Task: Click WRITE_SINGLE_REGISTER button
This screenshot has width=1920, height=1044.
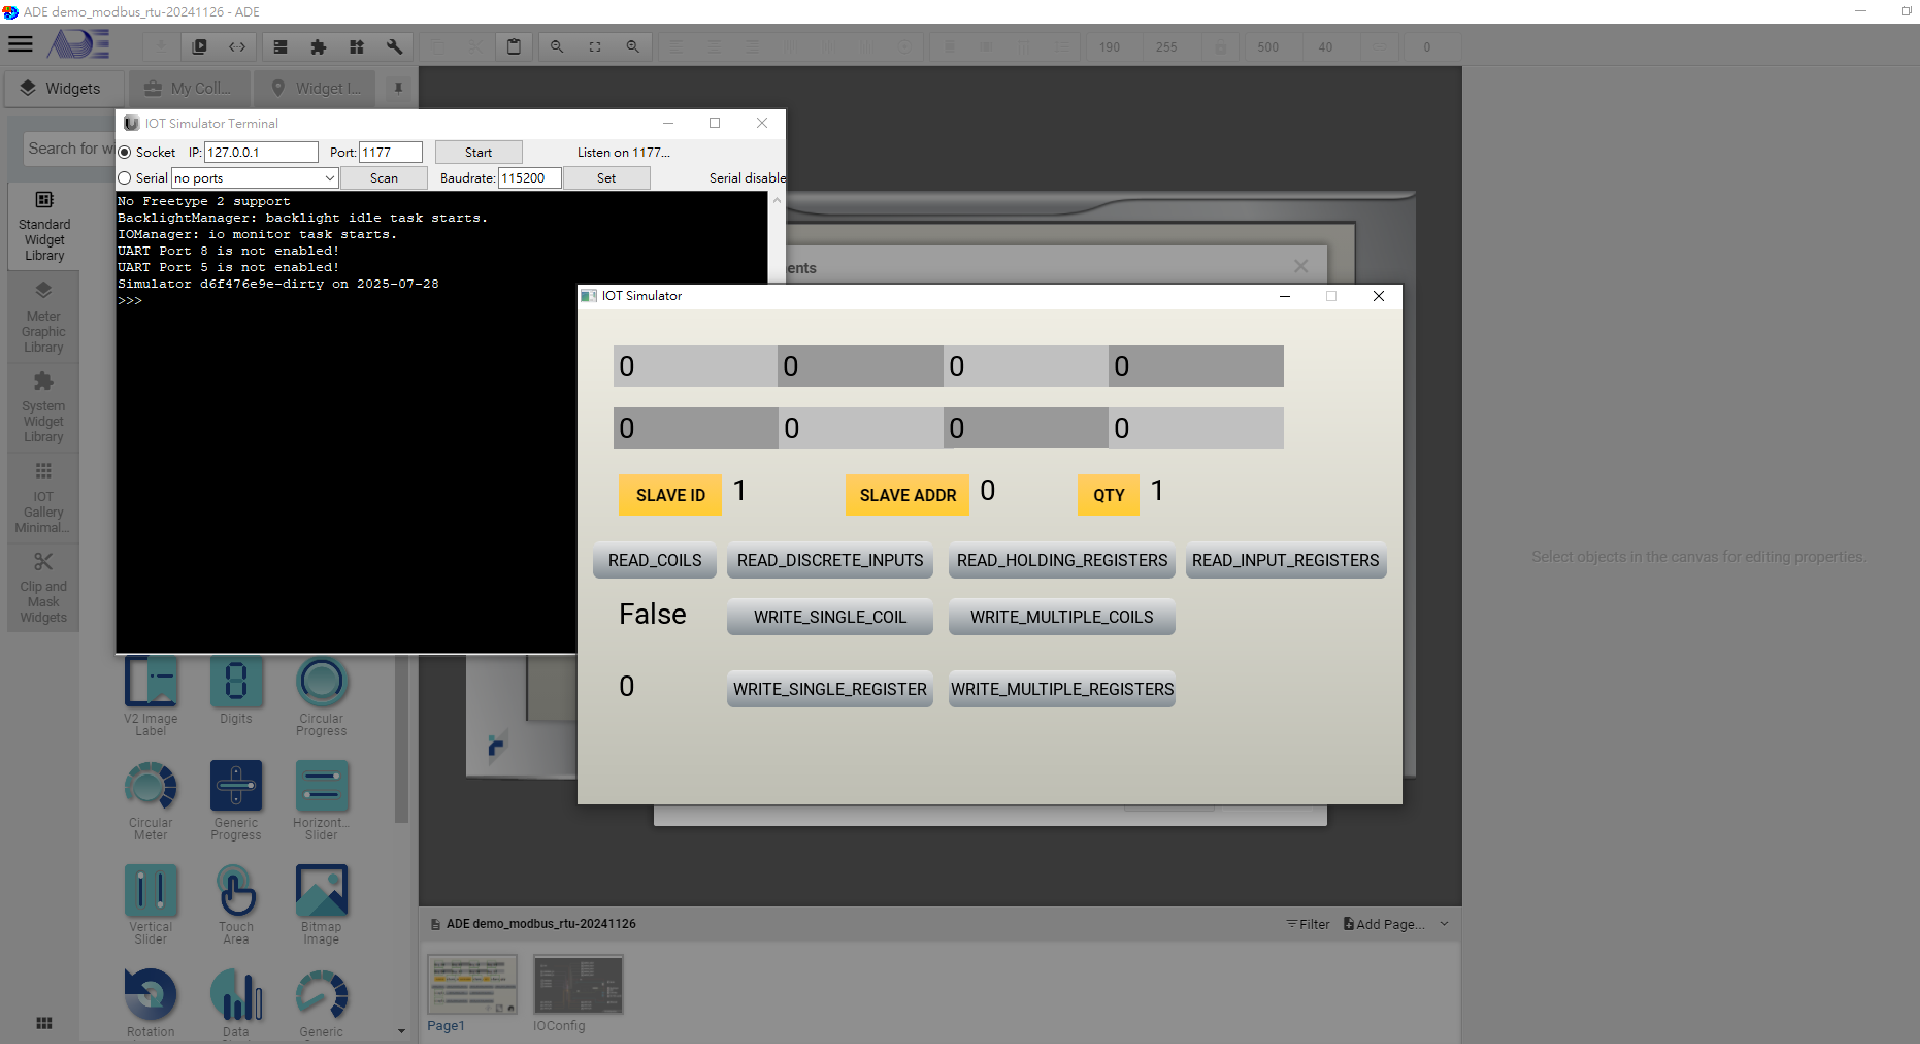Action: click(829, 689)
